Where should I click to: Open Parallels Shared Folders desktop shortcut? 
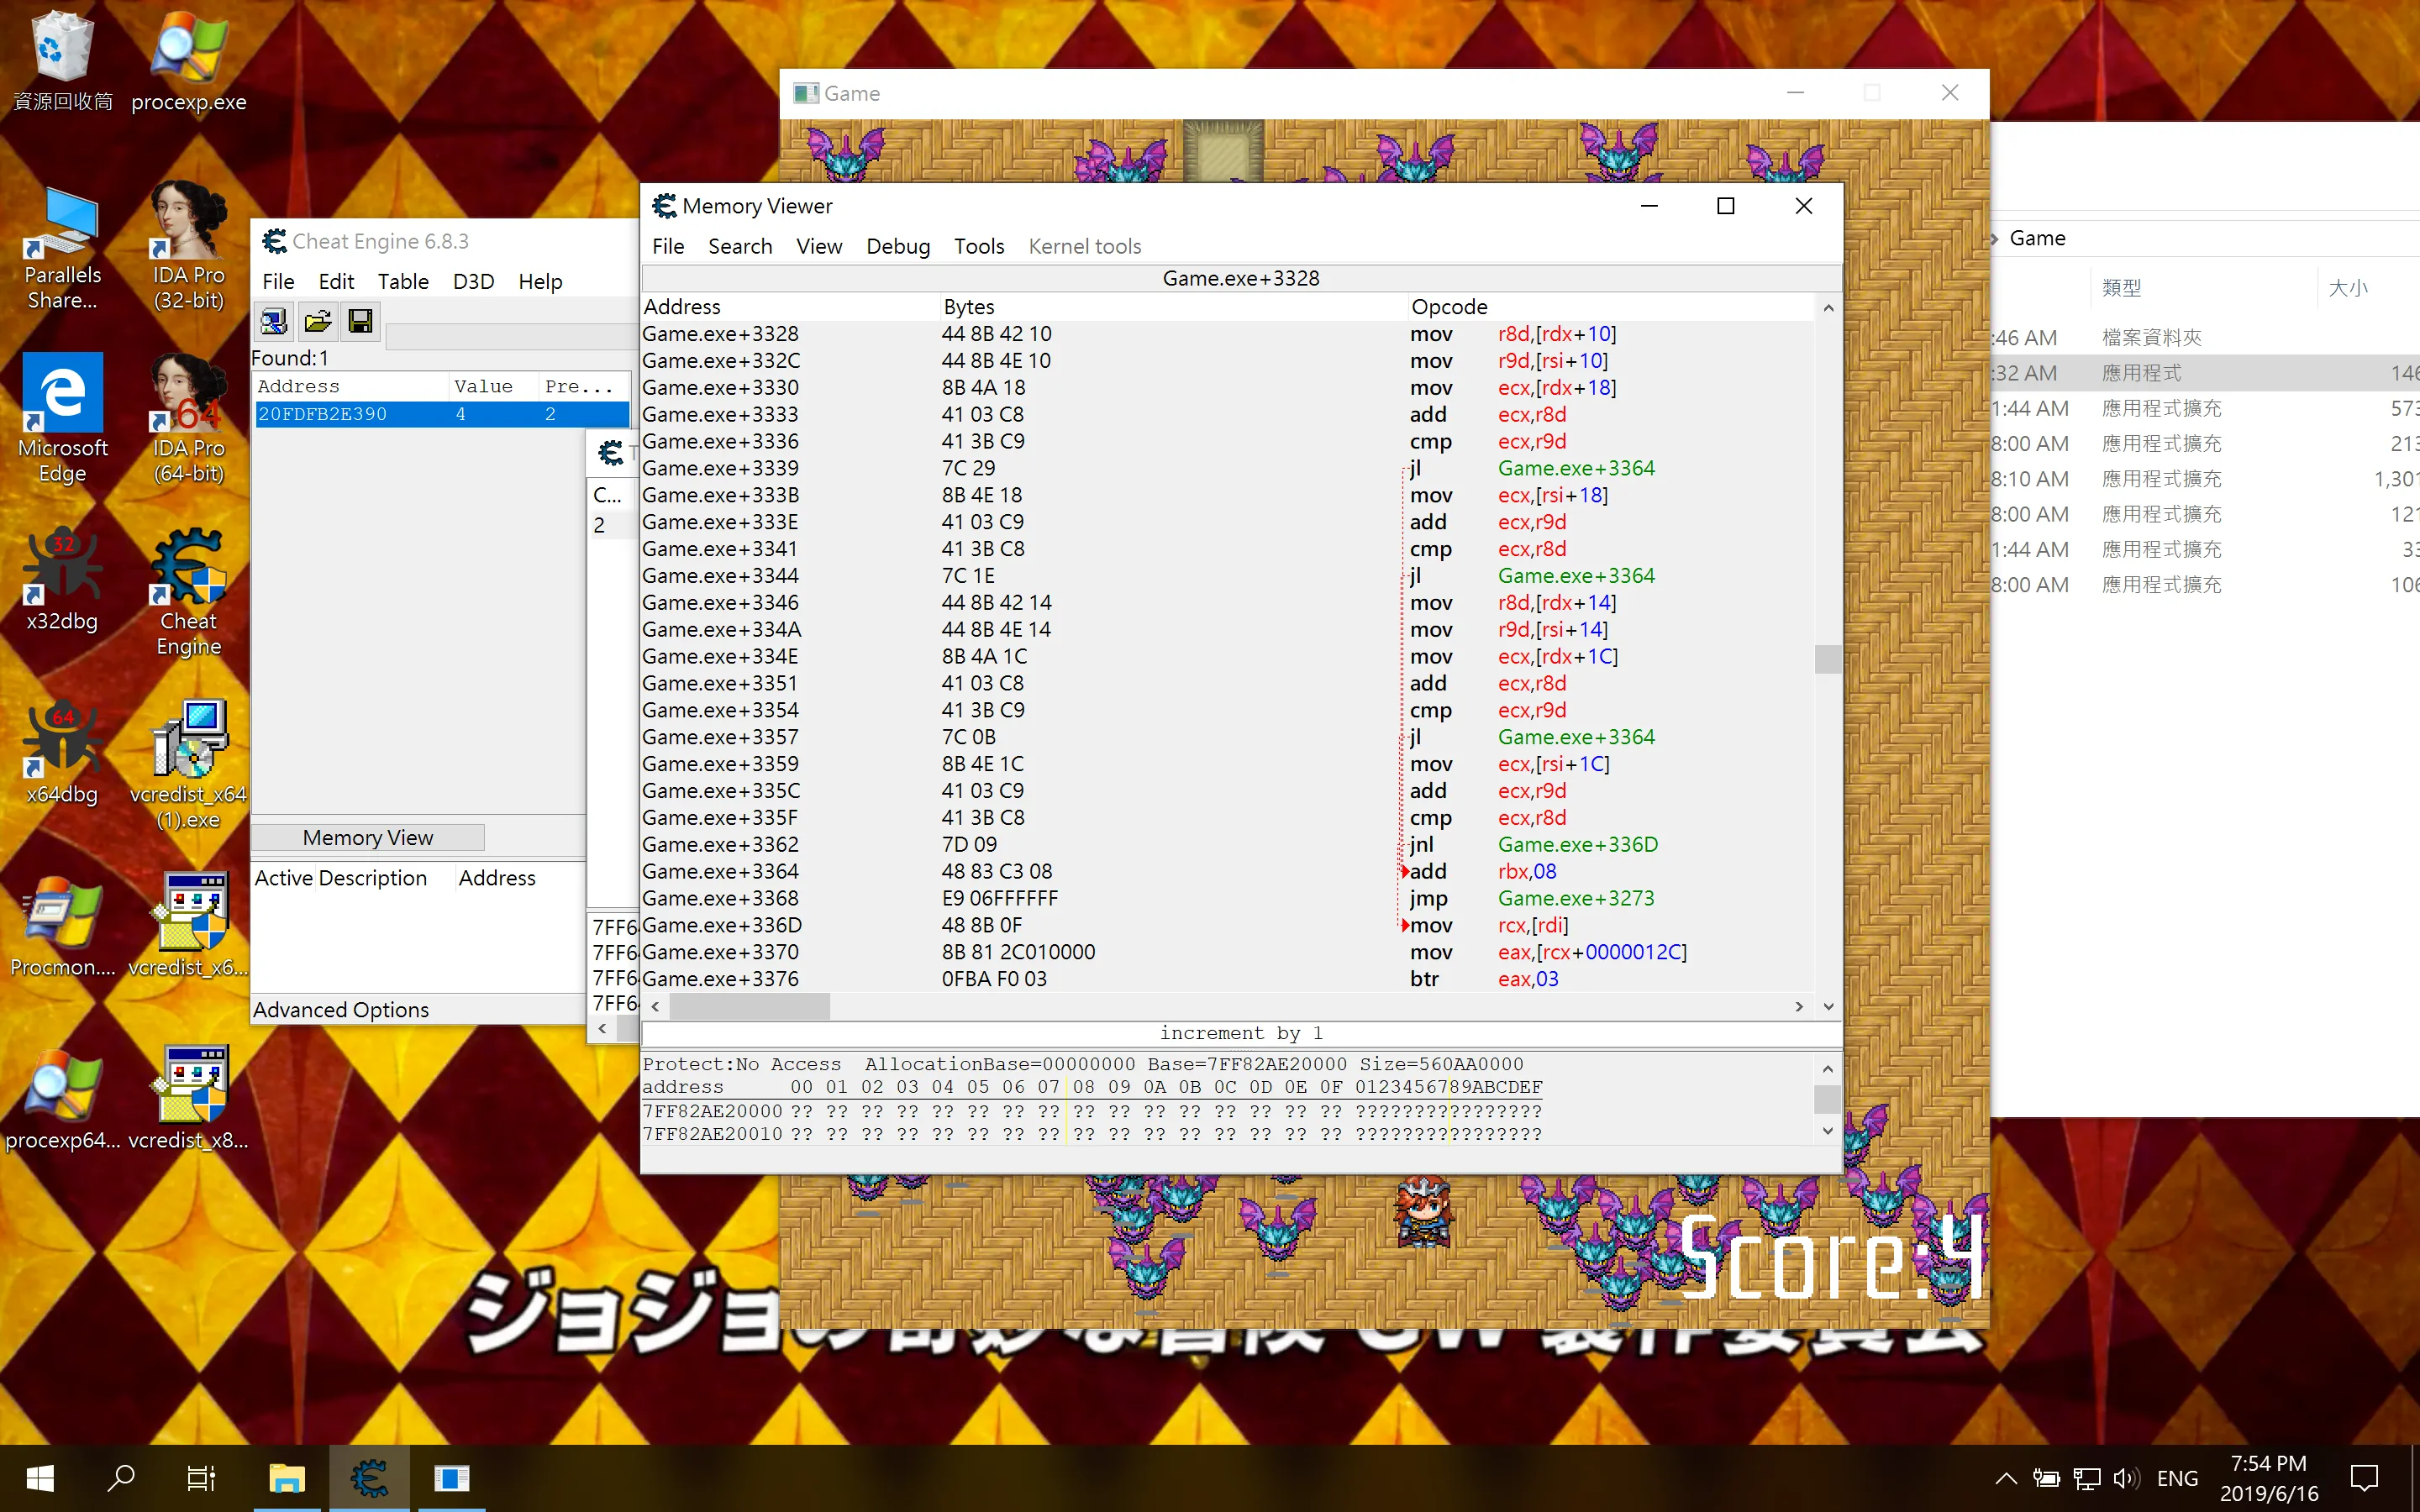[62, 248]
